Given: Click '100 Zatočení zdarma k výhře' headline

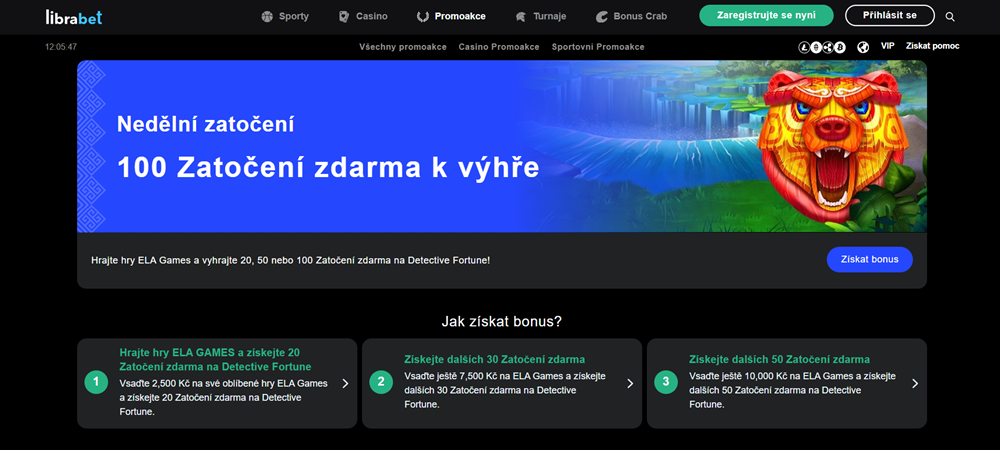Looking at the screenshot, I should 328,167.
